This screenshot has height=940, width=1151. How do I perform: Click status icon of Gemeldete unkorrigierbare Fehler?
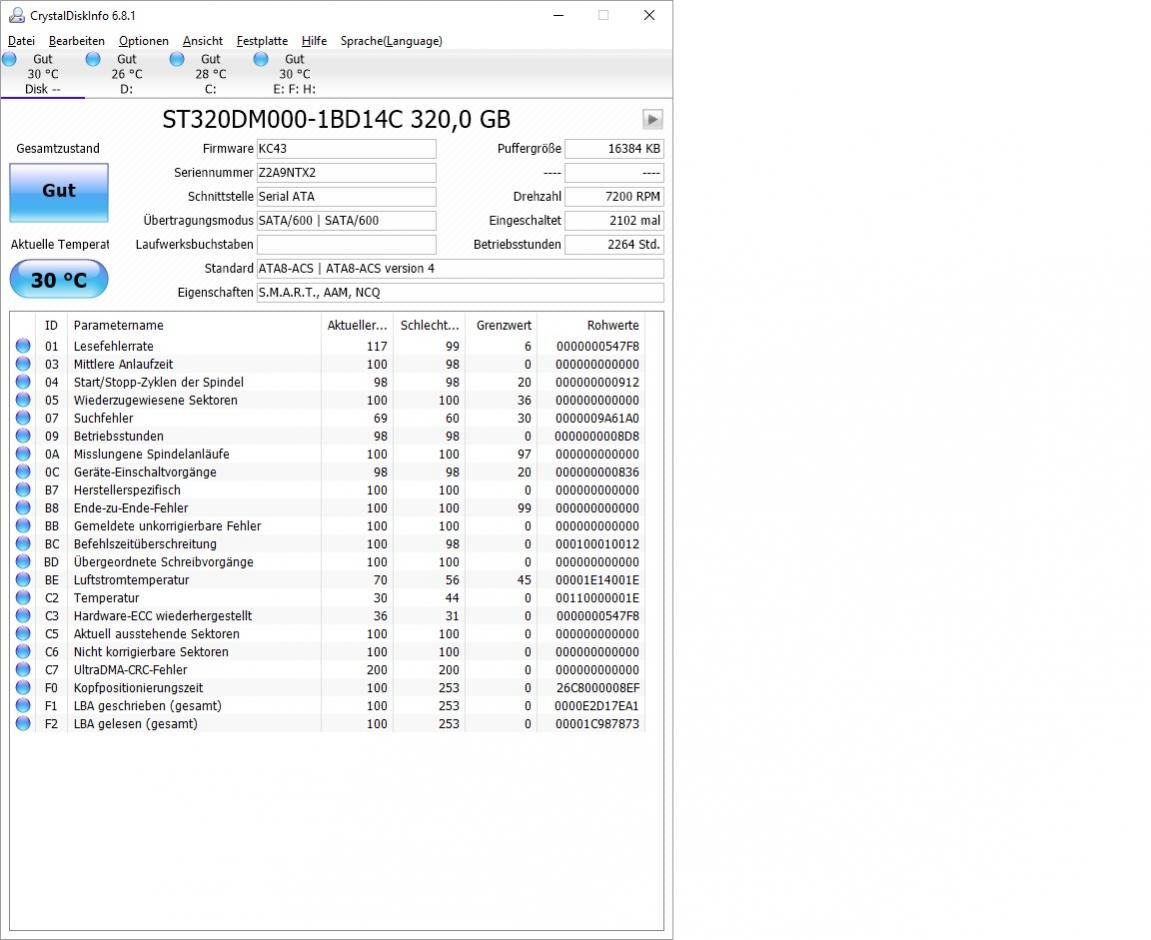(x=23, y=525)
